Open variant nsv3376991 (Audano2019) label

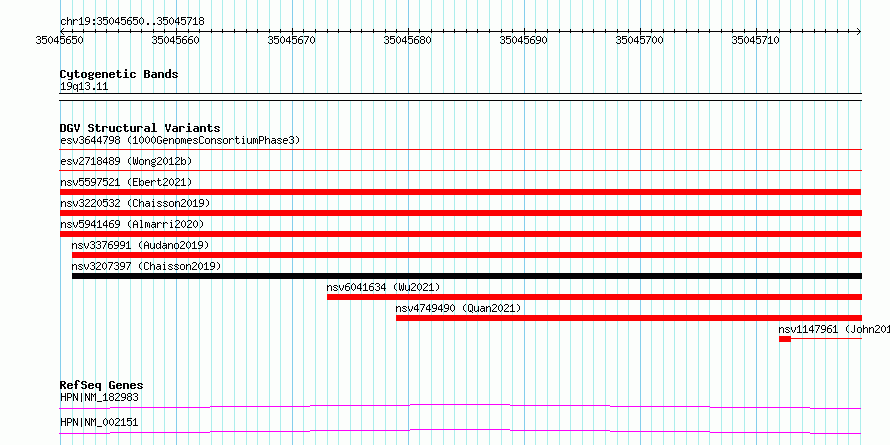[140, 245]
